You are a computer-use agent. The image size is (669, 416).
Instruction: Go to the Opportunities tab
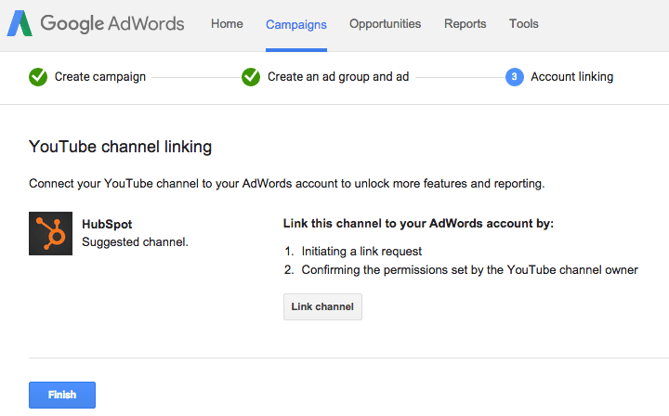tap(385, 24)
